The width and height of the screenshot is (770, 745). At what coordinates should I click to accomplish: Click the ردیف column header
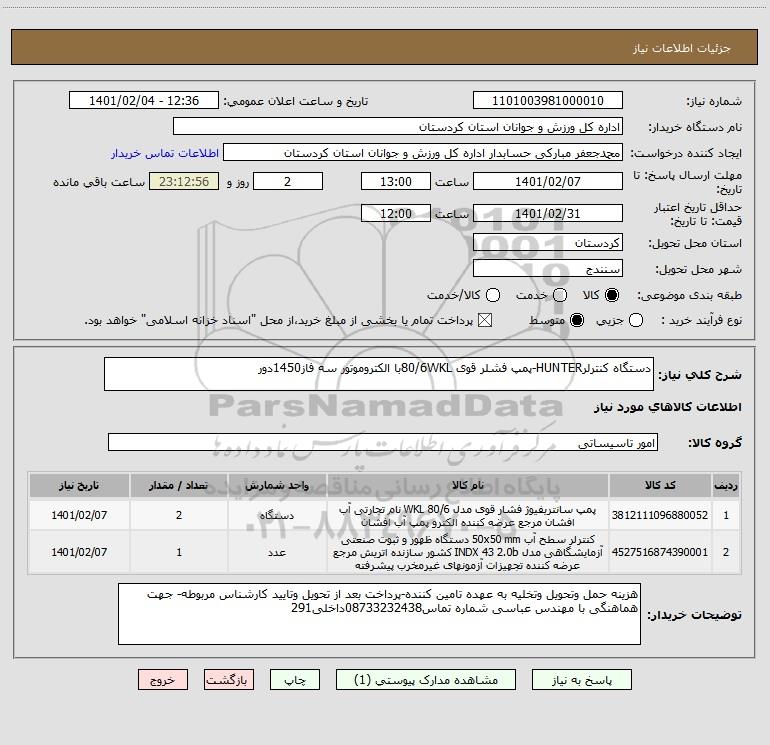[x=726, y=485]
